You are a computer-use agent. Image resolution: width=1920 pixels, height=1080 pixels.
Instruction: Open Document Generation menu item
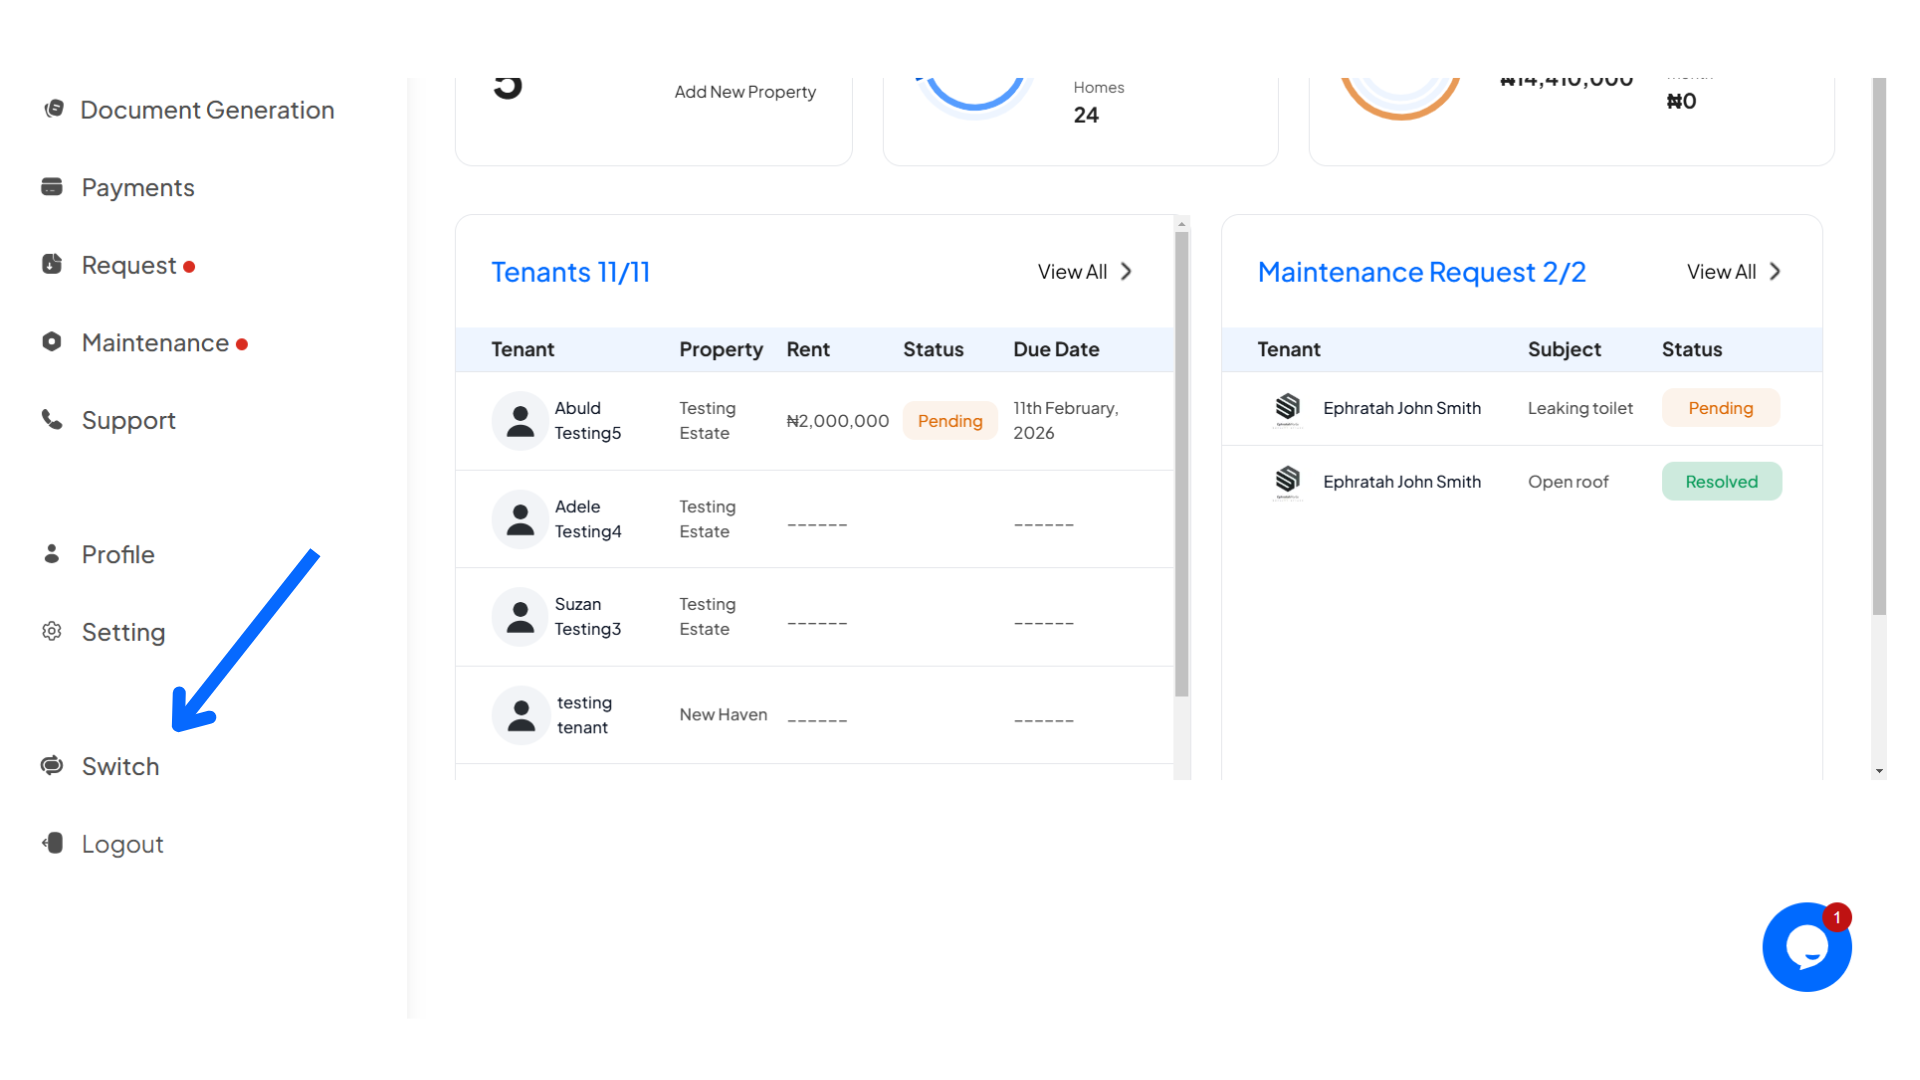[207, 110]
